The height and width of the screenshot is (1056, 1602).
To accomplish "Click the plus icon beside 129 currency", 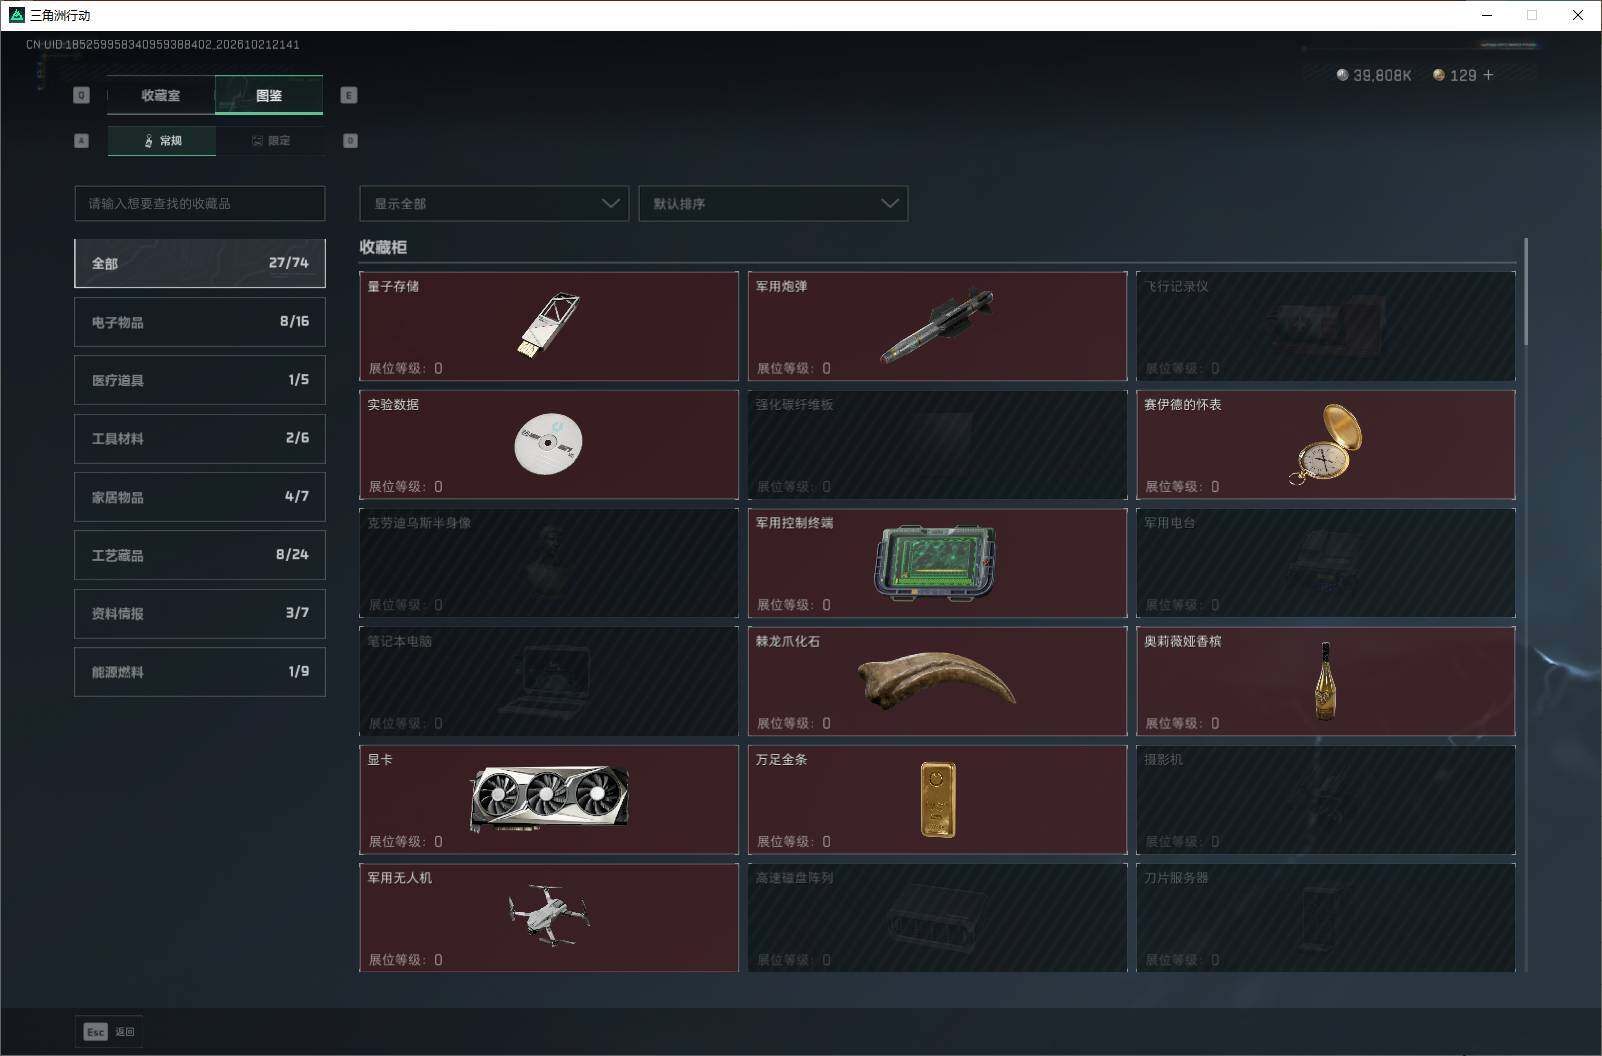I will click(x=1488, y=75).
